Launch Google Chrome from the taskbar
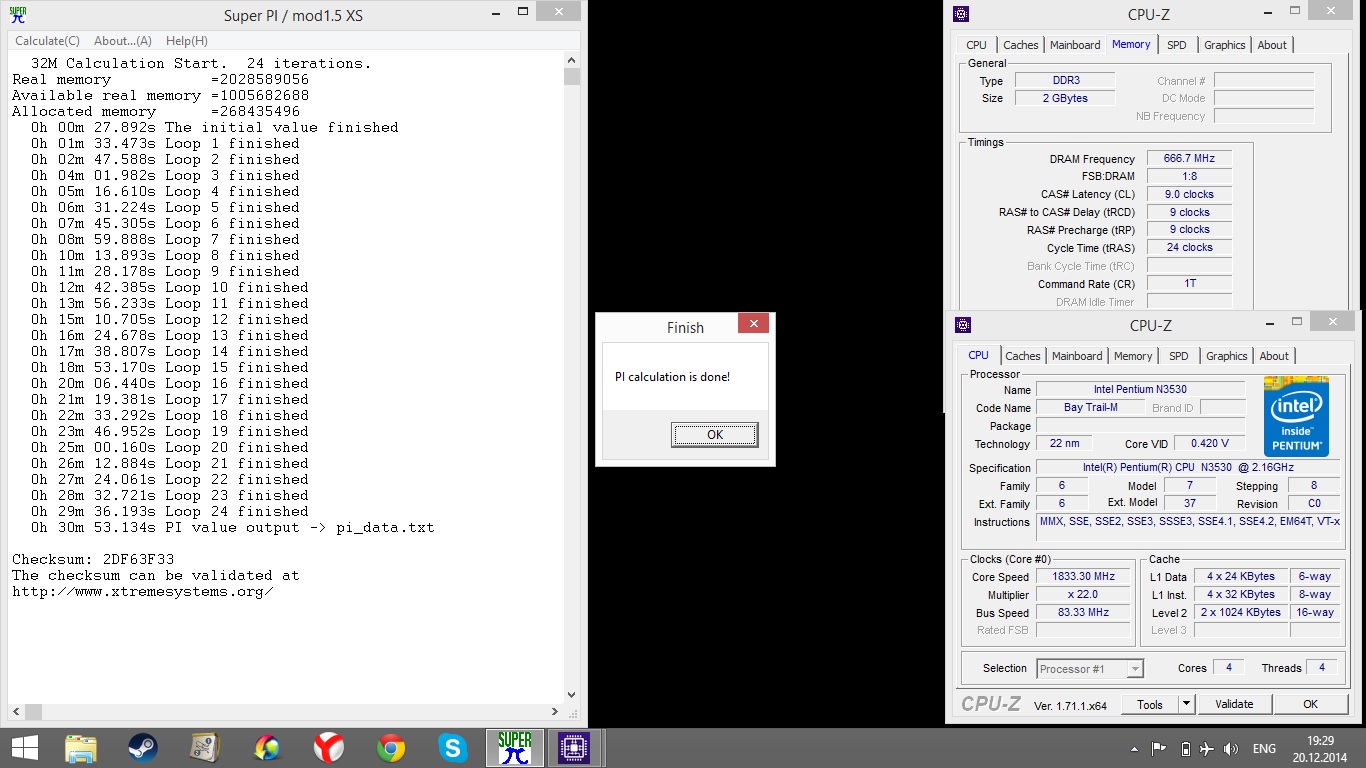This screenshot has height=768, width=1366. tap(391, 748)
